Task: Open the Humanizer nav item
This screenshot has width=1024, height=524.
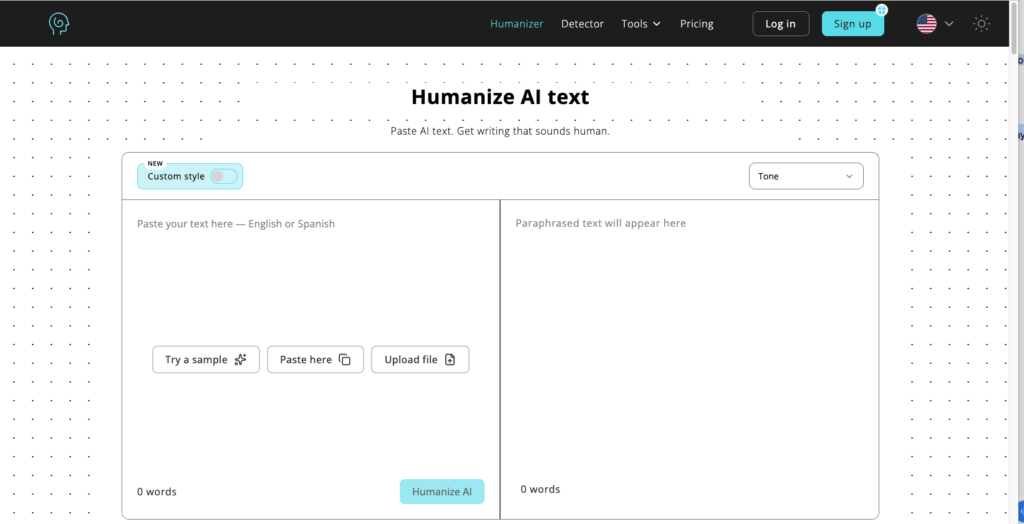Action: pyautogui.click(x=517, y=24)
